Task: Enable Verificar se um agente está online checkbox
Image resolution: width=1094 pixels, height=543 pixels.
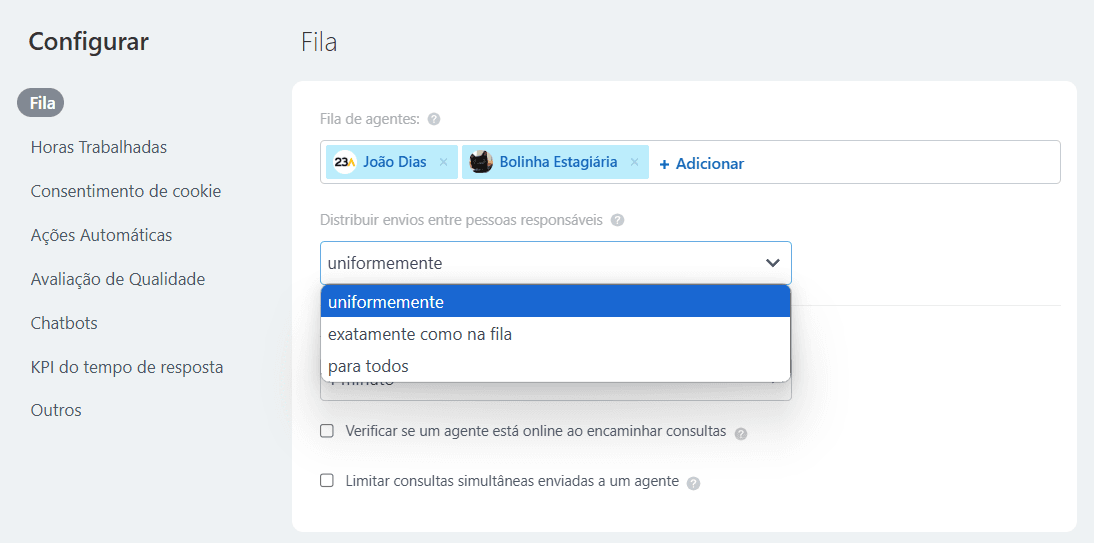Action: (327, 431)
